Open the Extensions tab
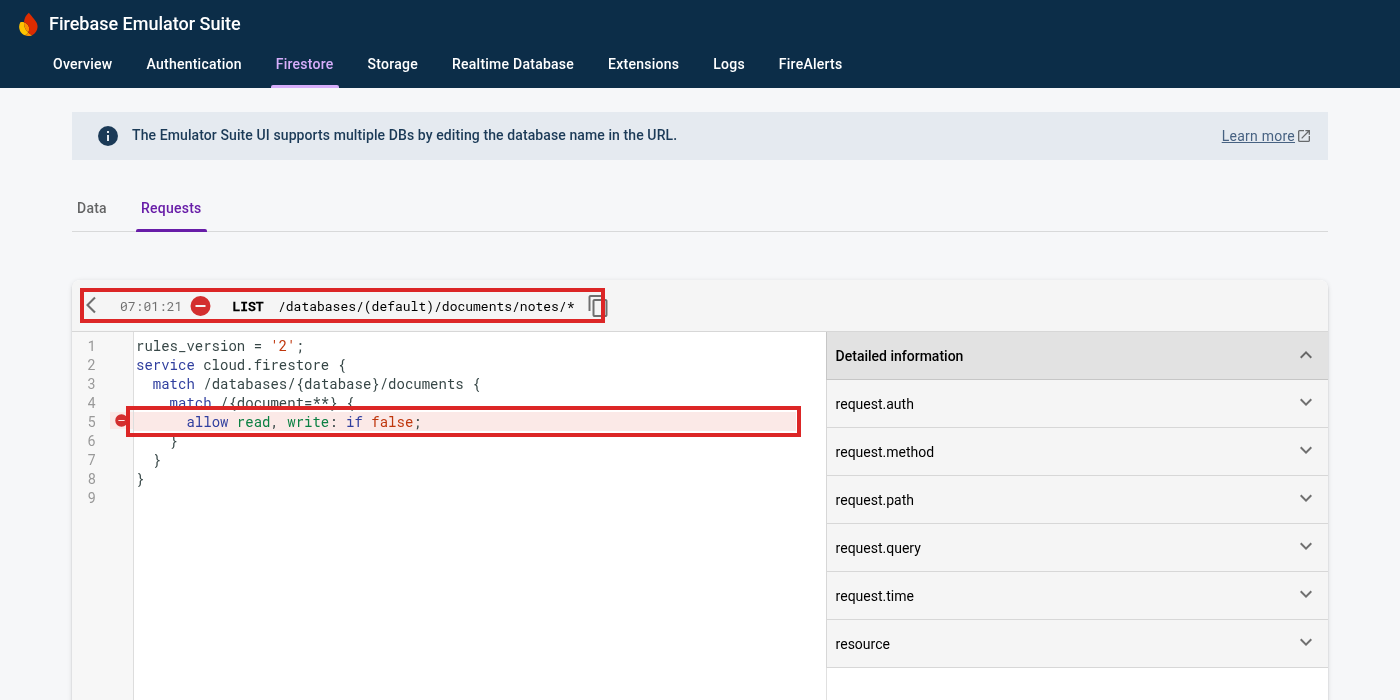The image size is (1400, 700). (643, 64)
